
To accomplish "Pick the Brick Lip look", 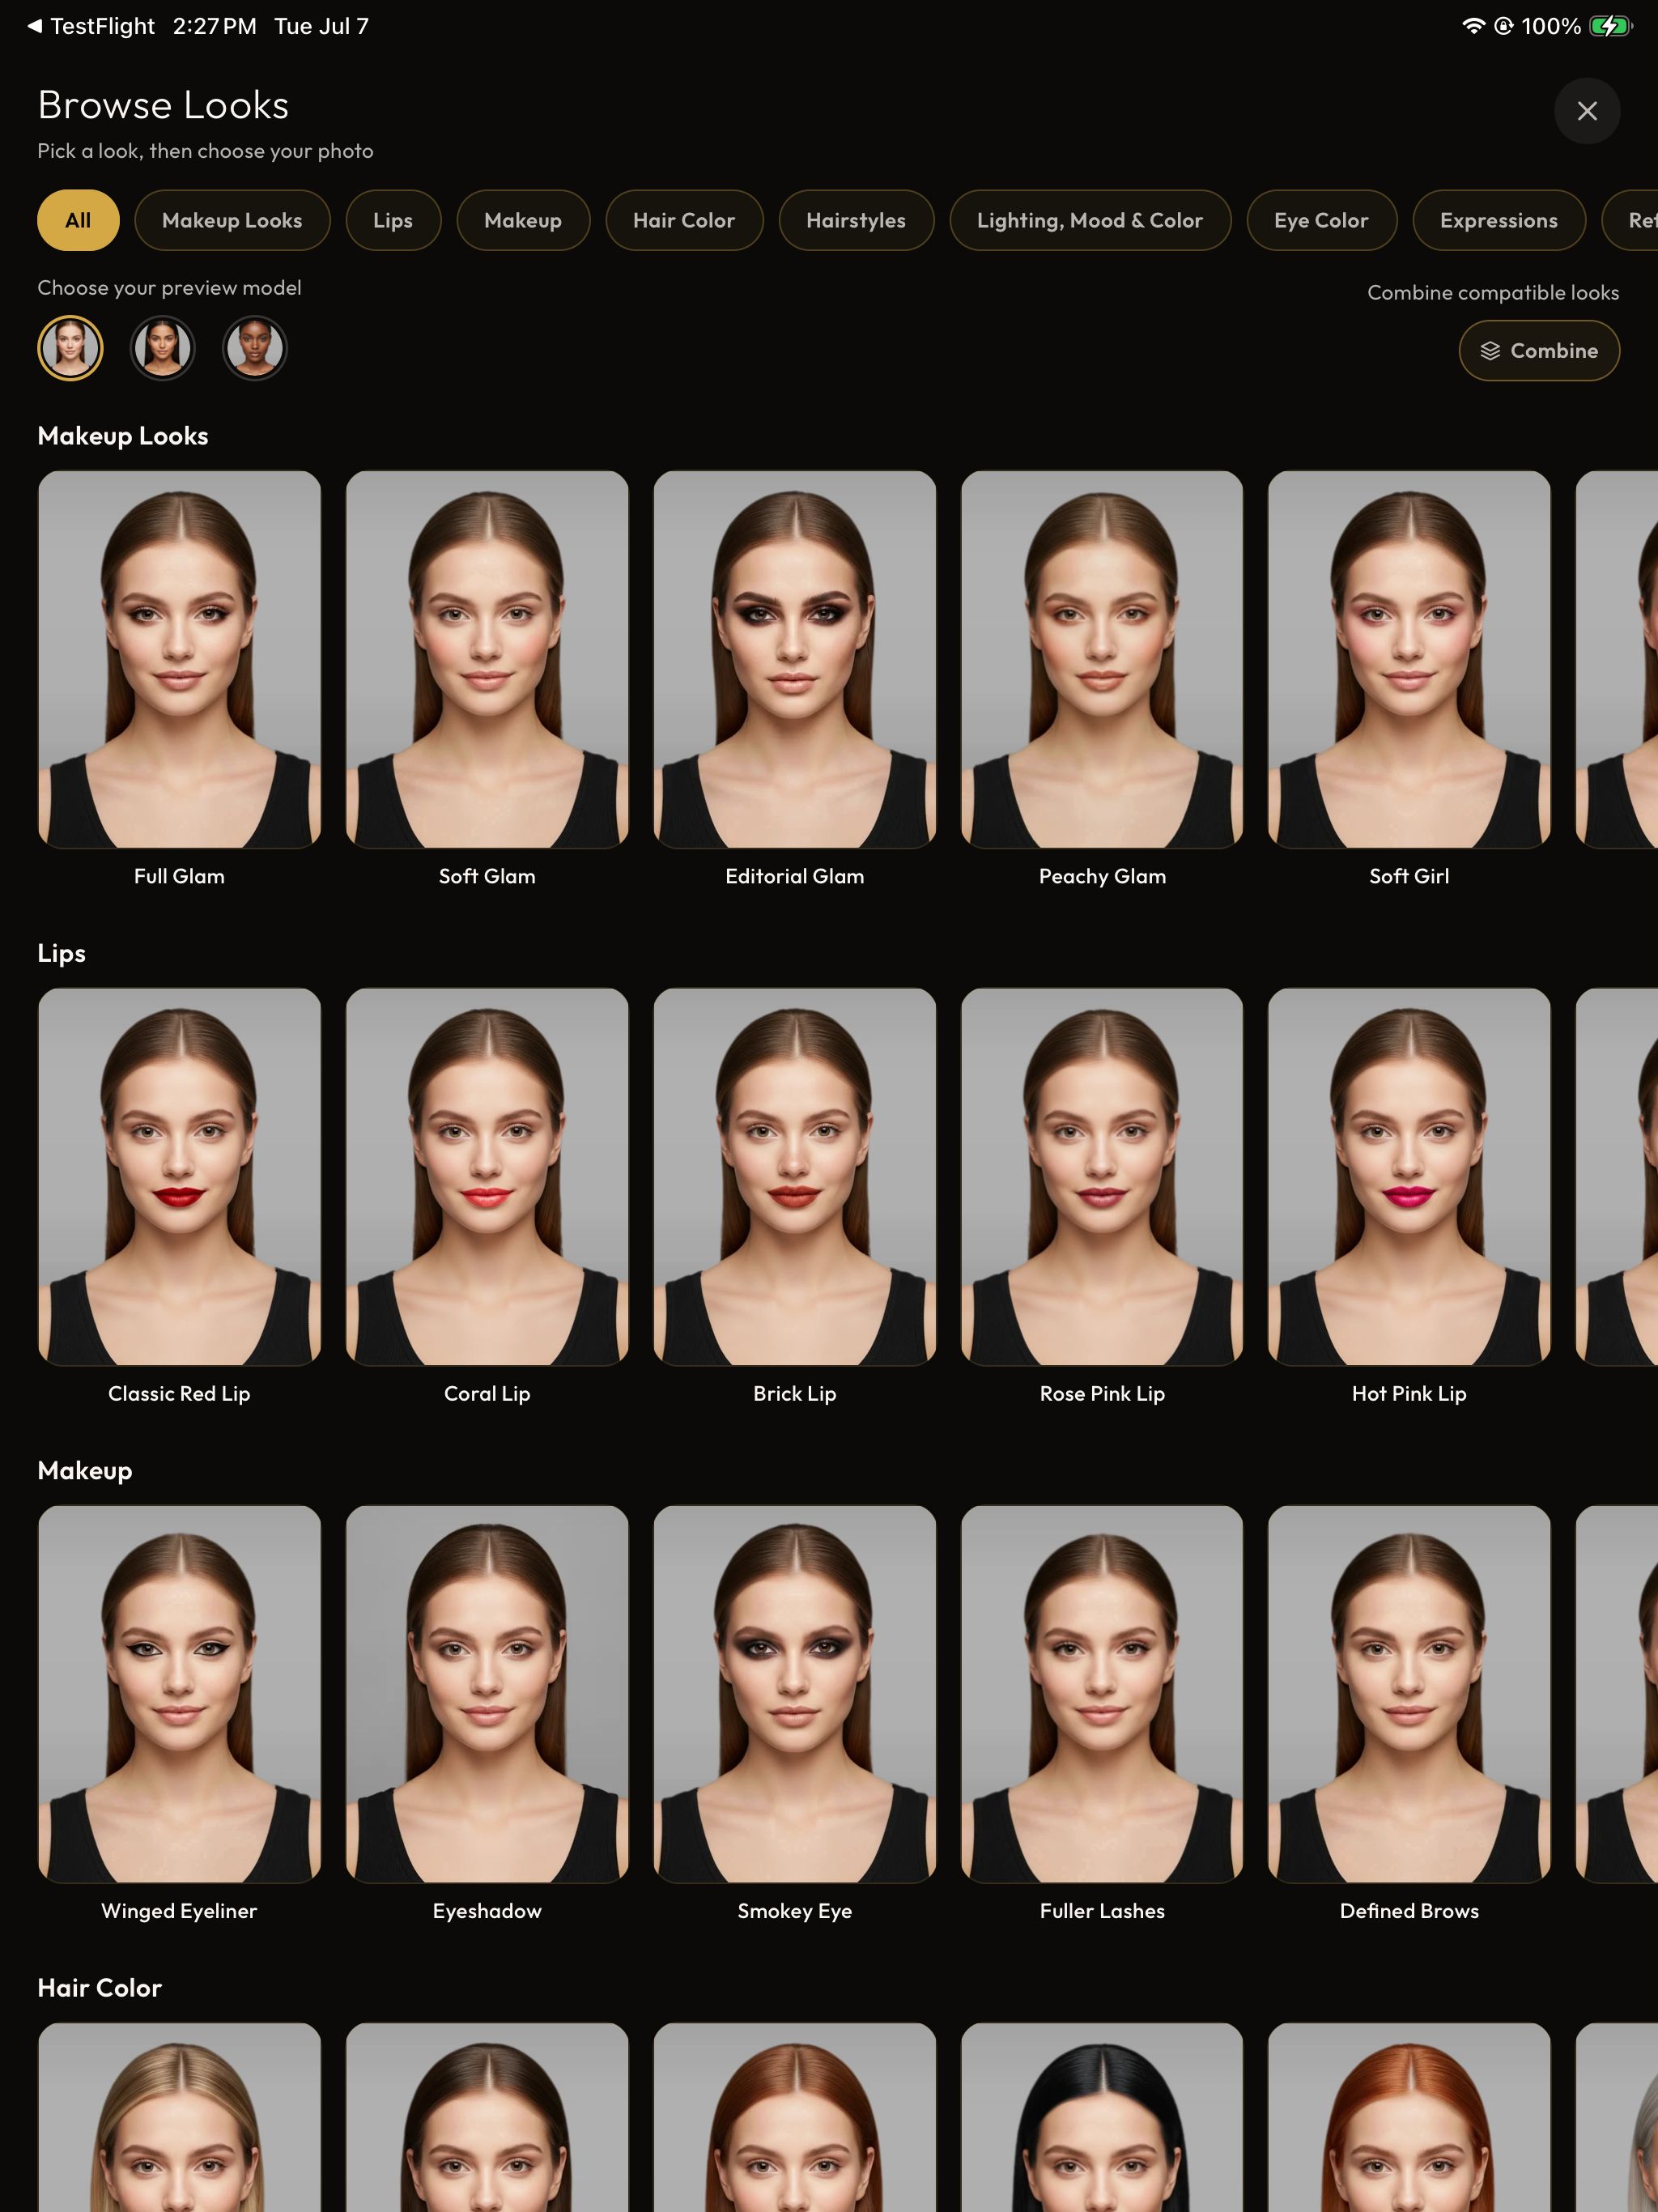I will 795,1177.
